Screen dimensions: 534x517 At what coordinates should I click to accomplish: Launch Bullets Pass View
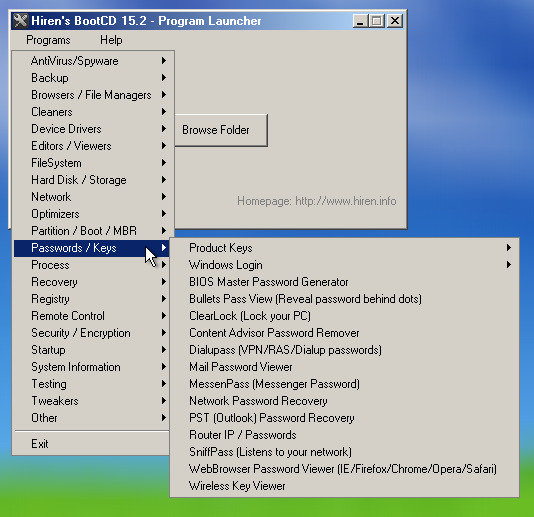(x=345, y=299)
